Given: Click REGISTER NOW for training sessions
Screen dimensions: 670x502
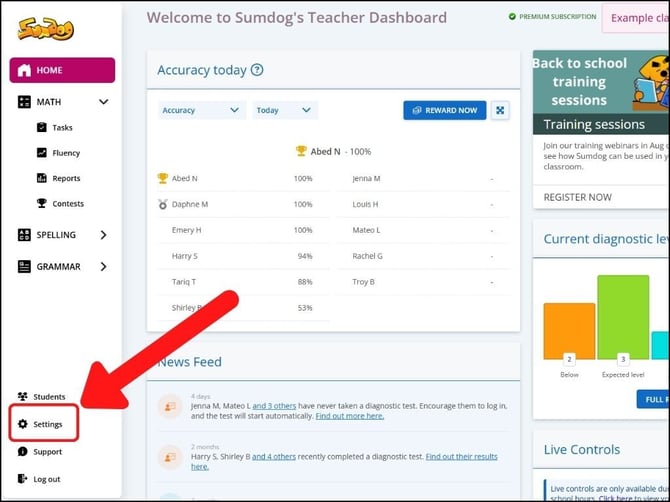Looking at the screenshot, I should click(577, 197).
